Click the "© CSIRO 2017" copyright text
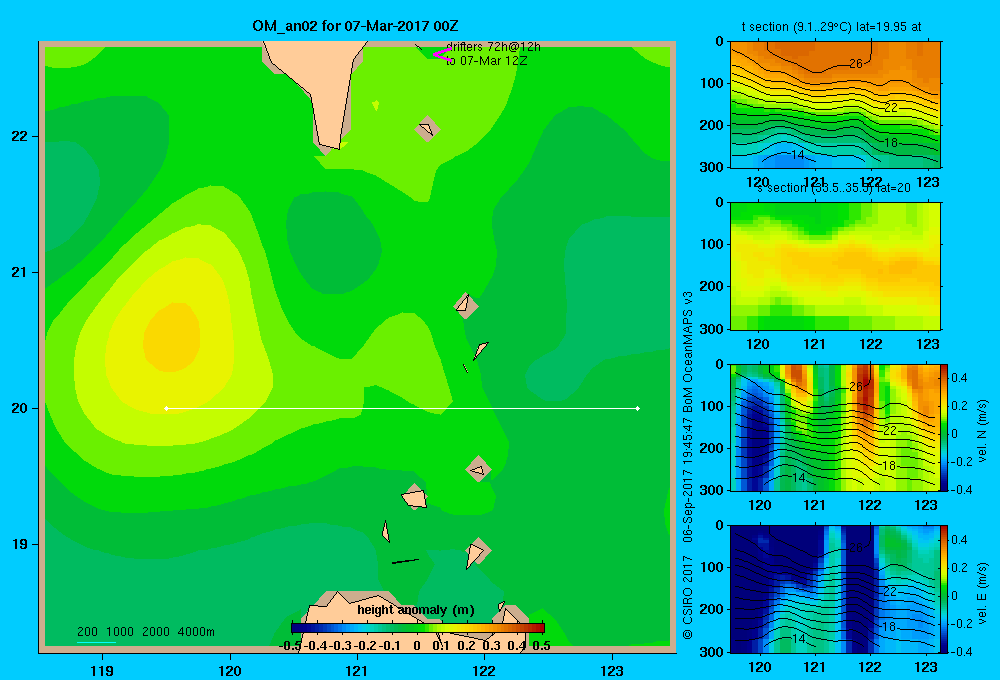The height and width of the screenshot is (680, 1000). tap(688, 598)
